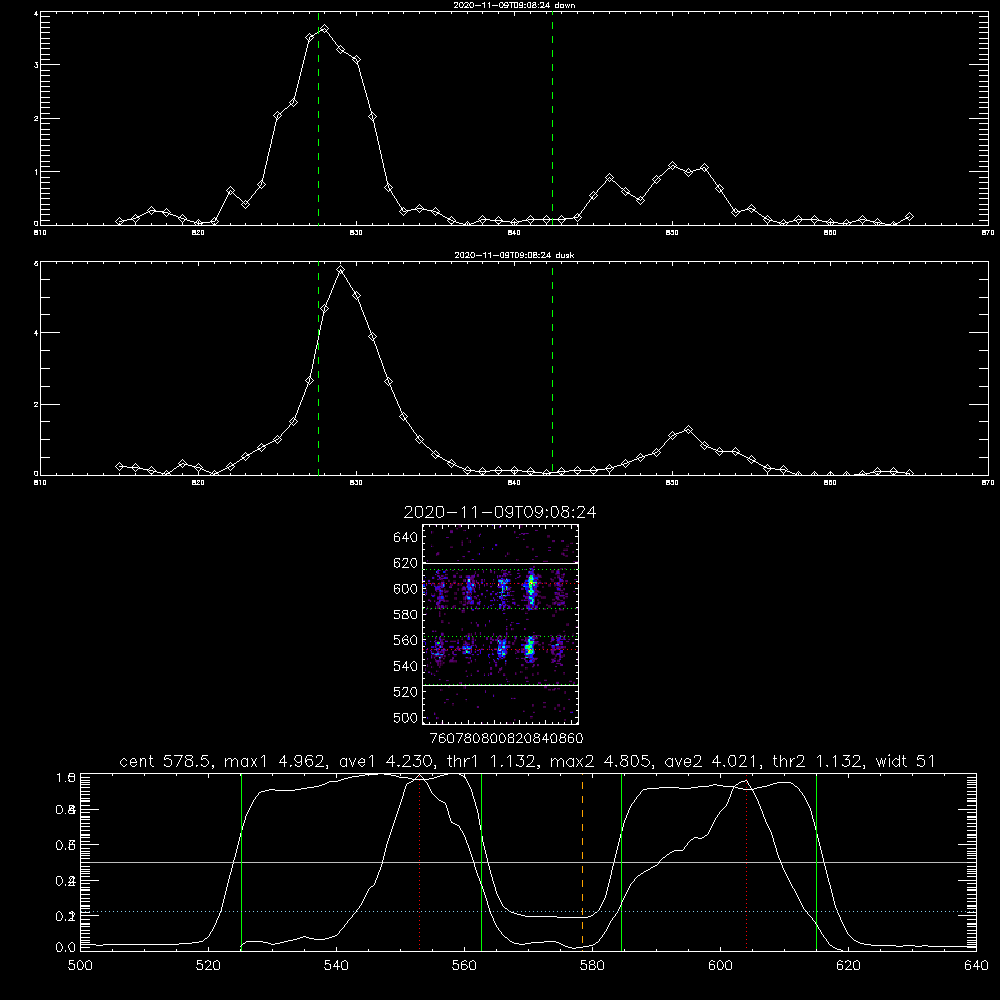1000x1000 pixels.
Task: Click the 560 label on spectral image y-axis
Action: (x=406, y=640)
